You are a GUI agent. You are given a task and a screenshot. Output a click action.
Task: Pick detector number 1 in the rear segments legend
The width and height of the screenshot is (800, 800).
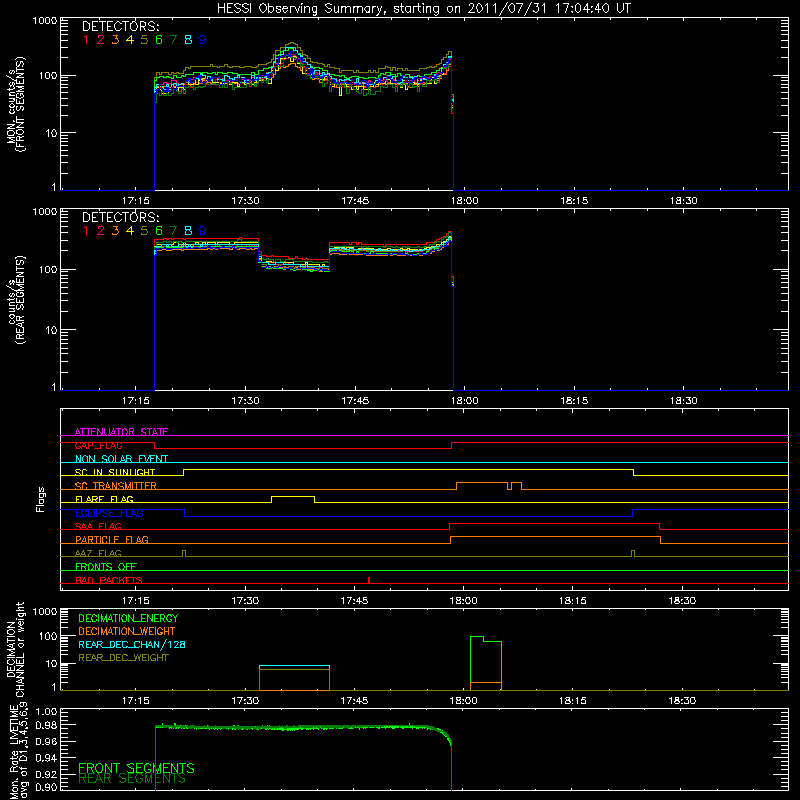point(86,231)
